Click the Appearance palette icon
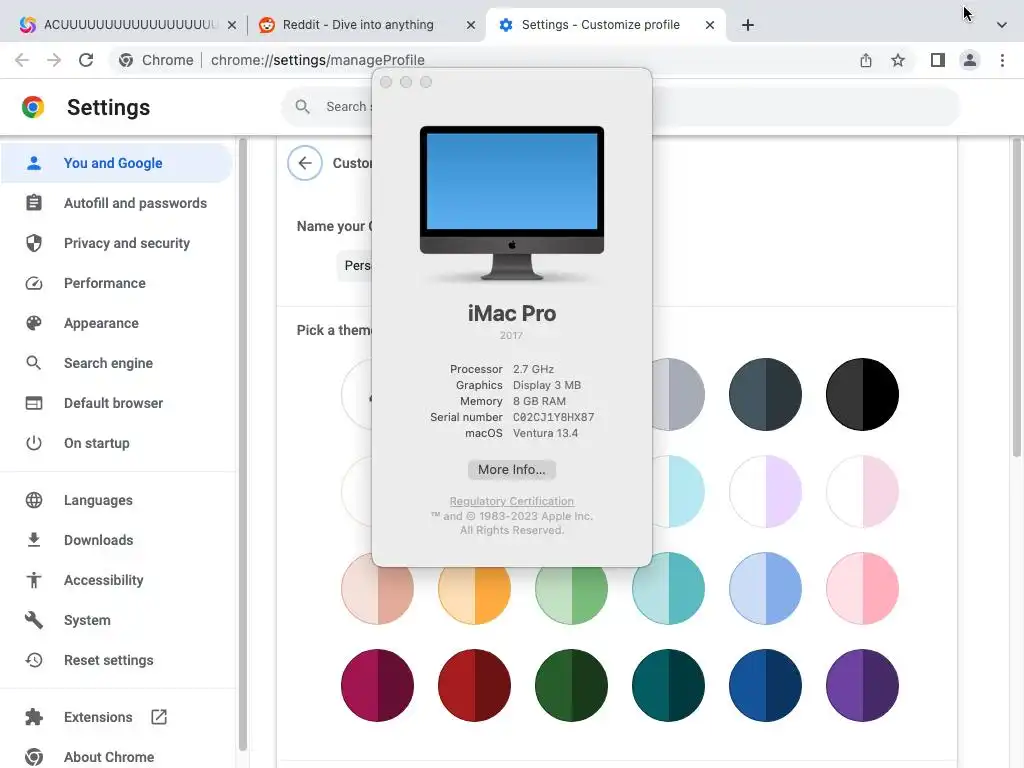 34,323
